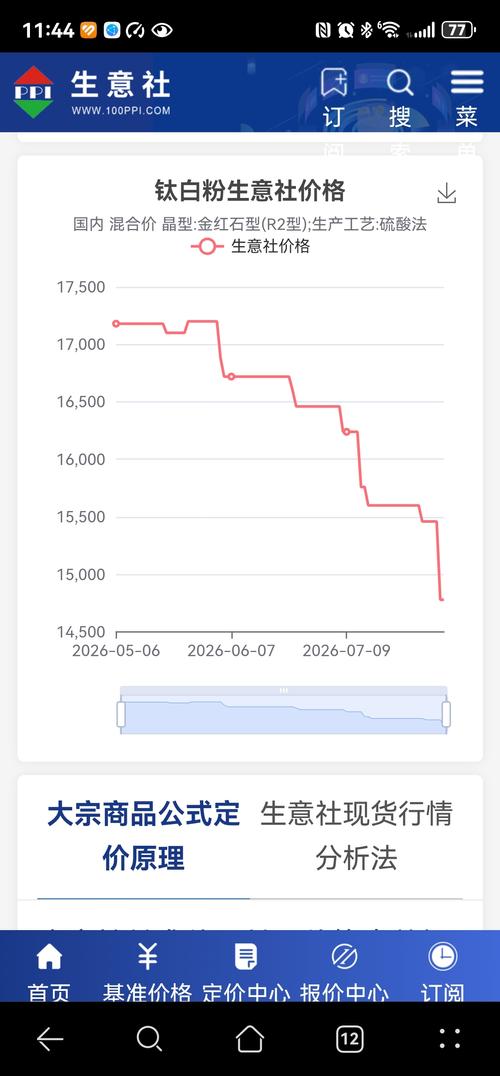Select the 2026-07-09 data point on chart

pos(346,432)
